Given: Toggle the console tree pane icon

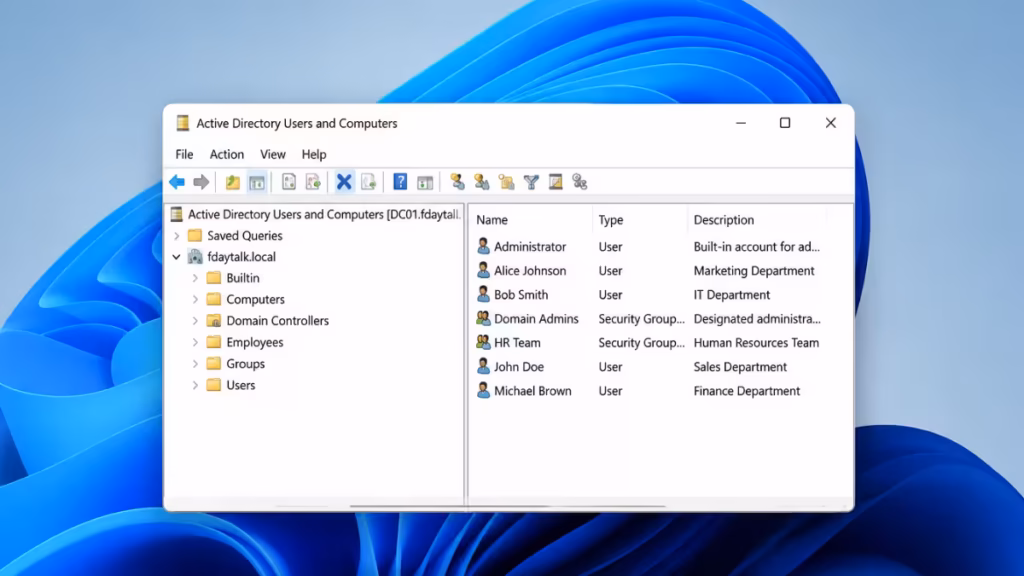Looking at the screenshot, I should 257,182.
